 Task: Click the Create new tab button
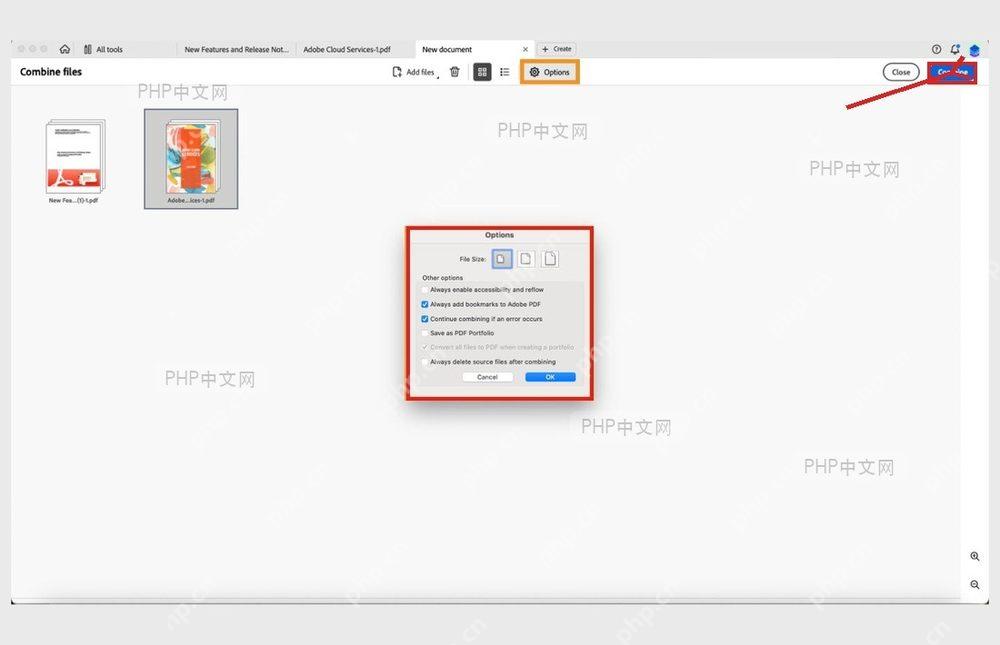pyautogui.click(x=557, y=49)
